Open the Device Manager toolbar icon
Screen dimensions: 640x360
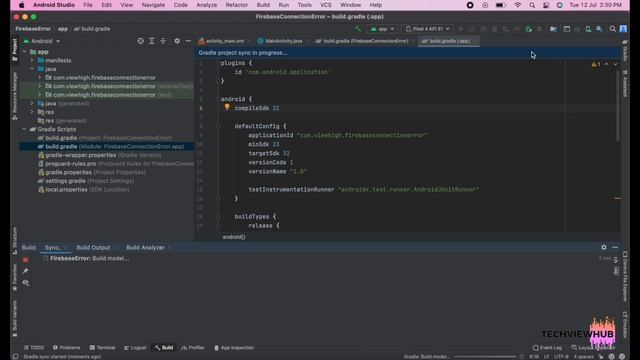(x=588, y=29)
